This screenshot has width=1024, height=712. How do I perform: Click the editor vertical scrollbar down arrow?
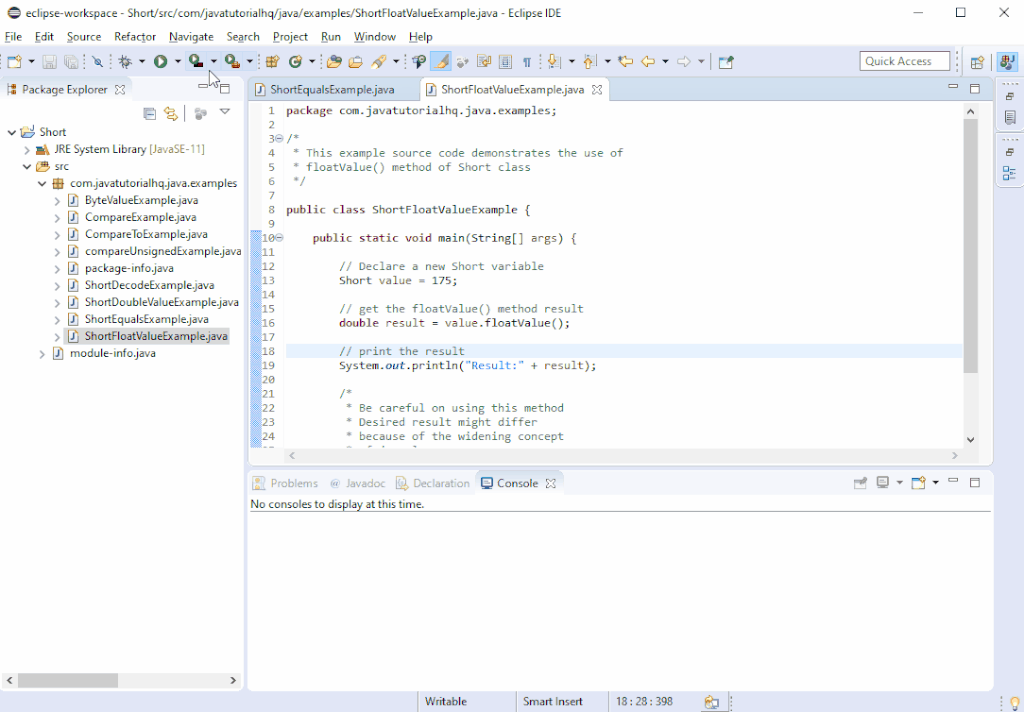coord(970,438)
